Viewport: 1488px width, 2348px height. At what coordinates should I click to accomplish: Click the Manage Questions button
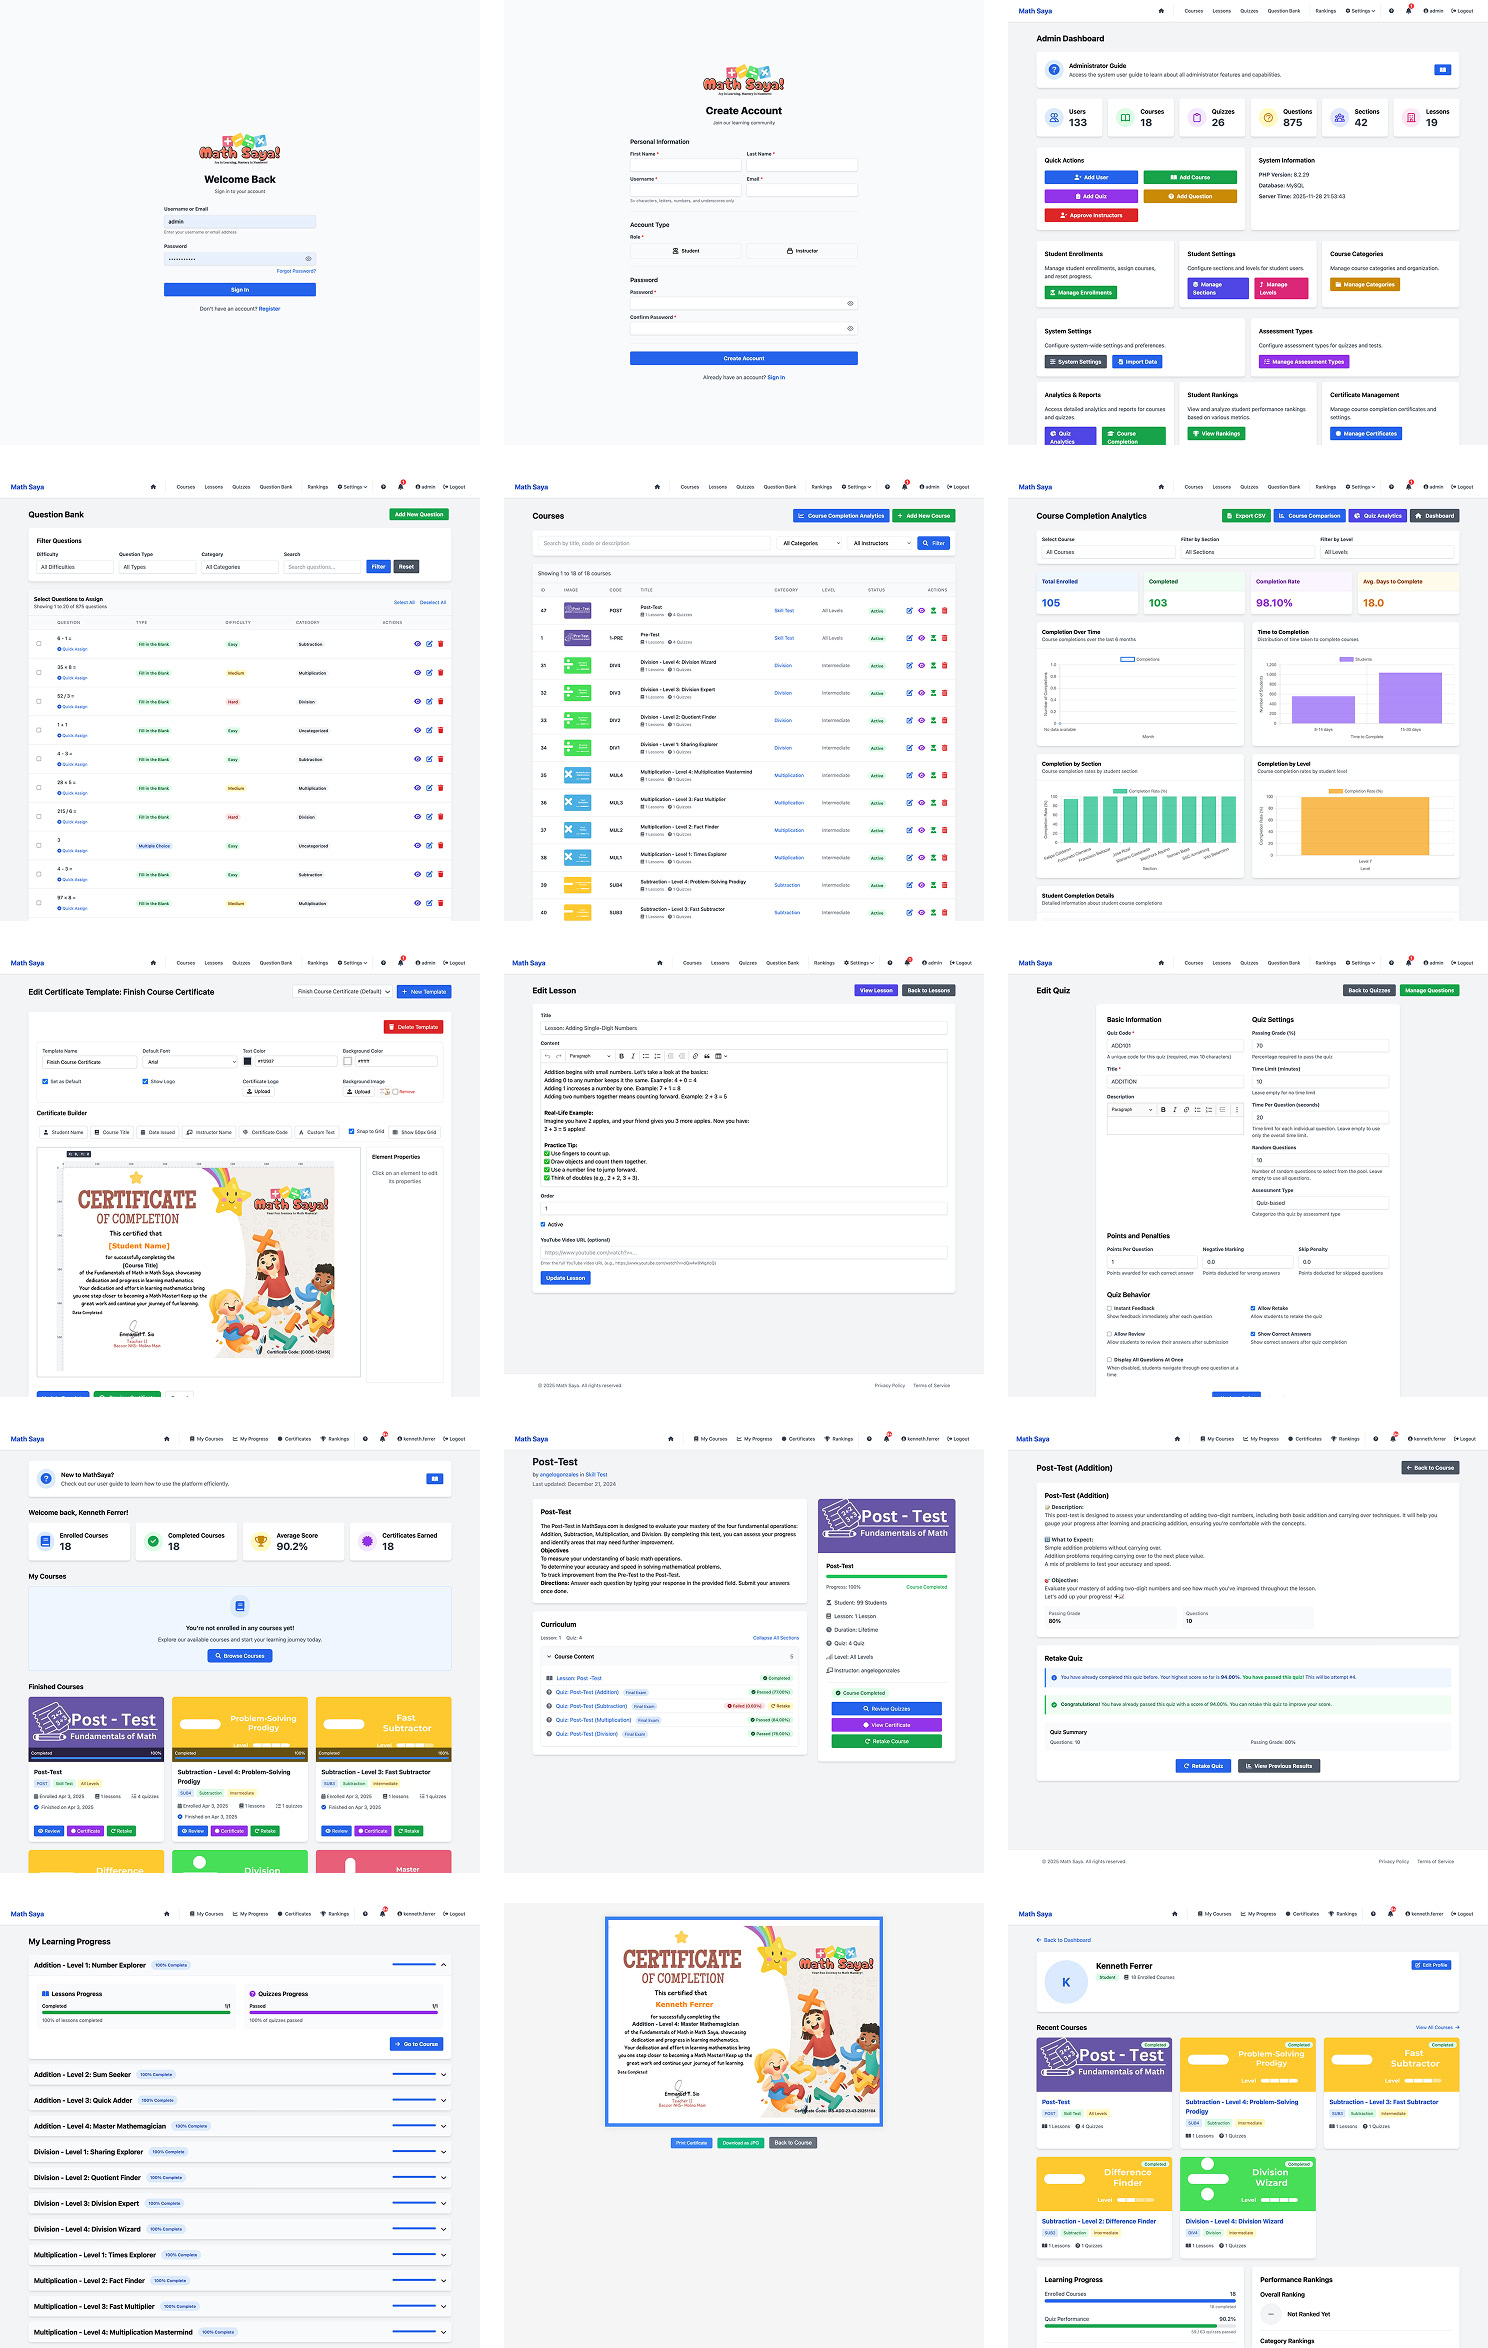(1429, 990)
